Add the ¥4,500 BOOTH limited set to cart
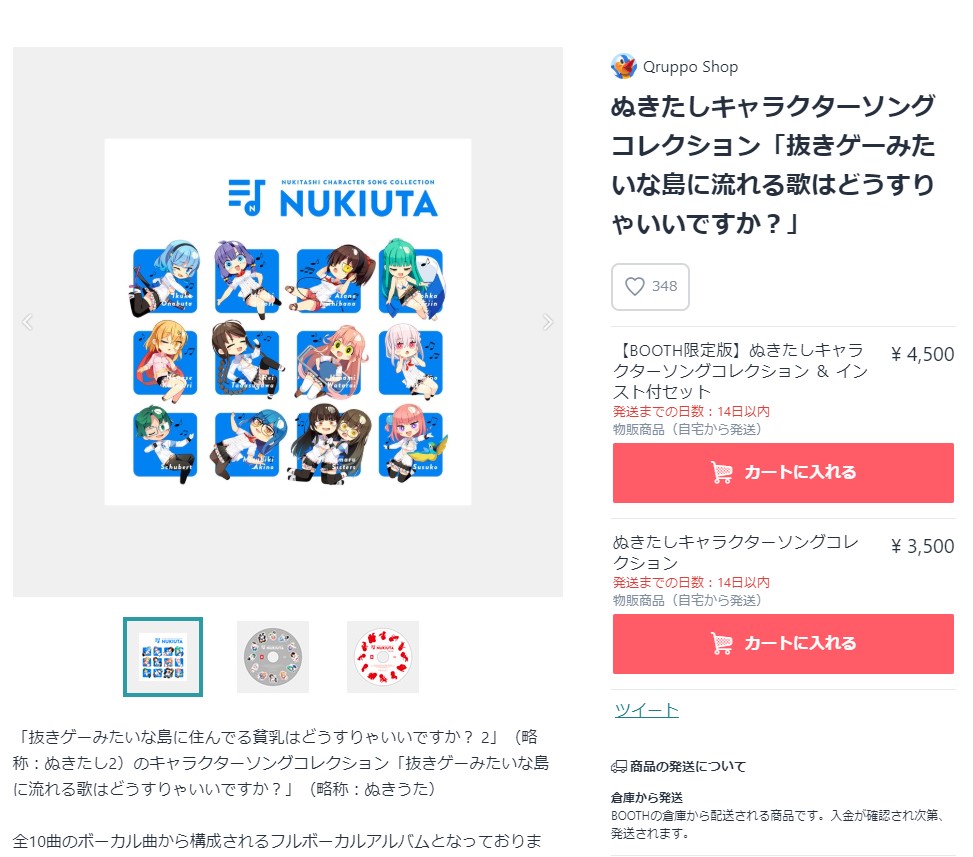This screenshot has height=857, width=973. (783, 473)
